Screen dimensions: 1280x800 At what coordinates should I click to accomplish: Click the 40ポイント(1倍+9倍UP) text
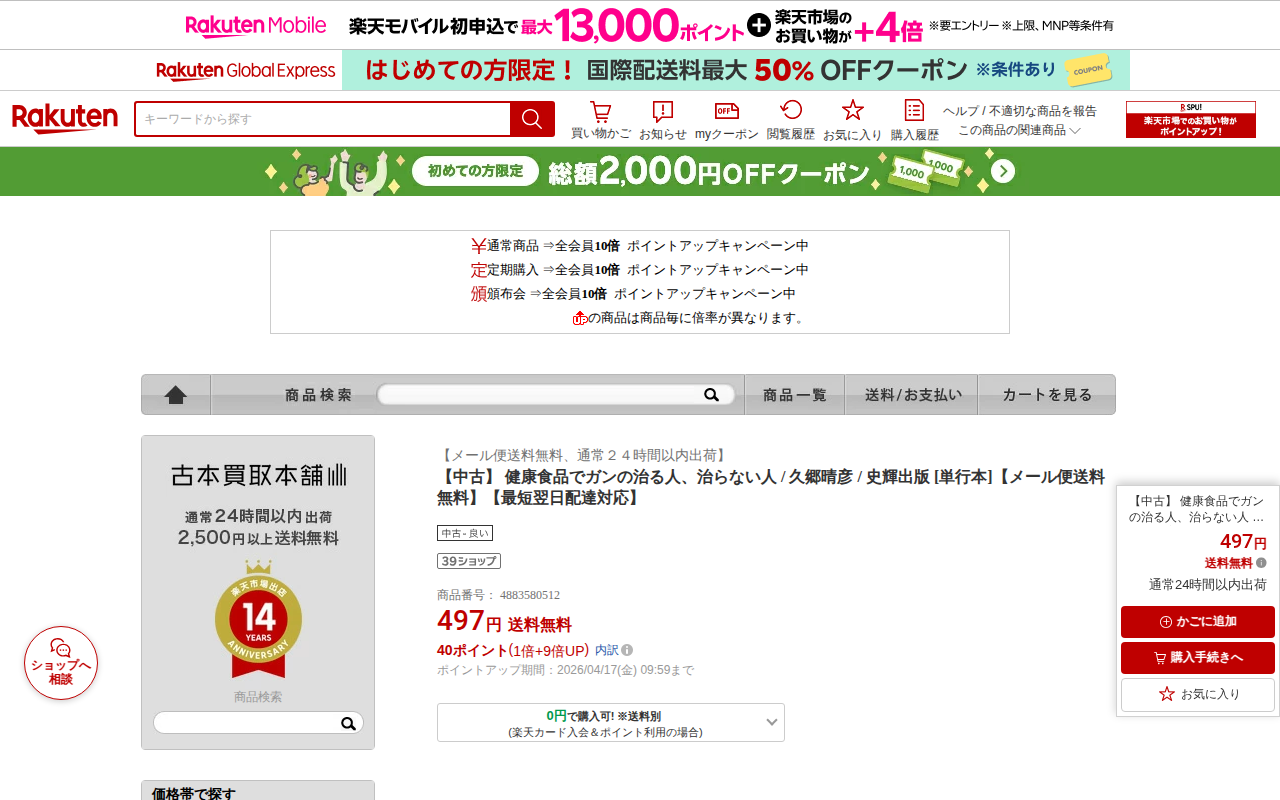tap(513, 650)
